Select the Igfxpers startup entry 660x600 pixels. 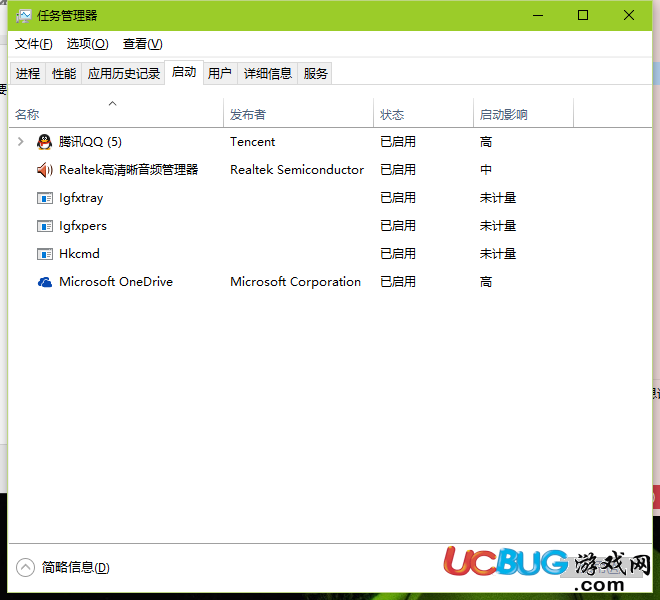(330, 226)
